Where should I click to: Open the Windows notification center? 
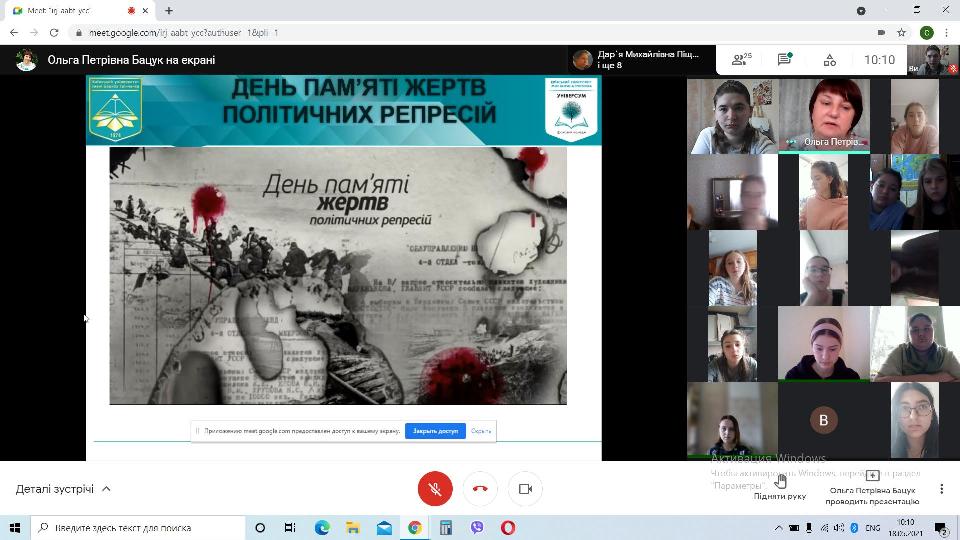tap(941, 528)
